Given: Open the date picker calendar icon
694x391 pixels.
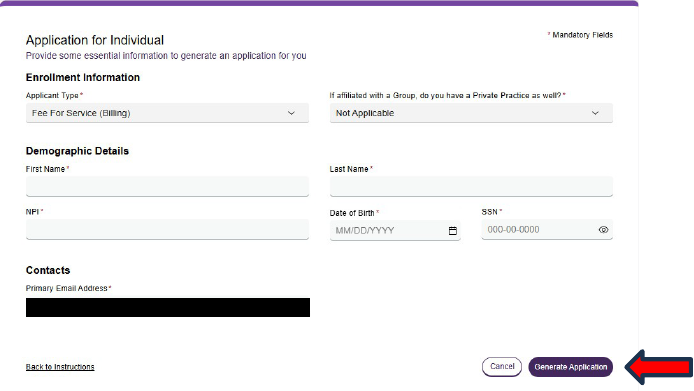Looking at the screenshot, I should point(452,231).
